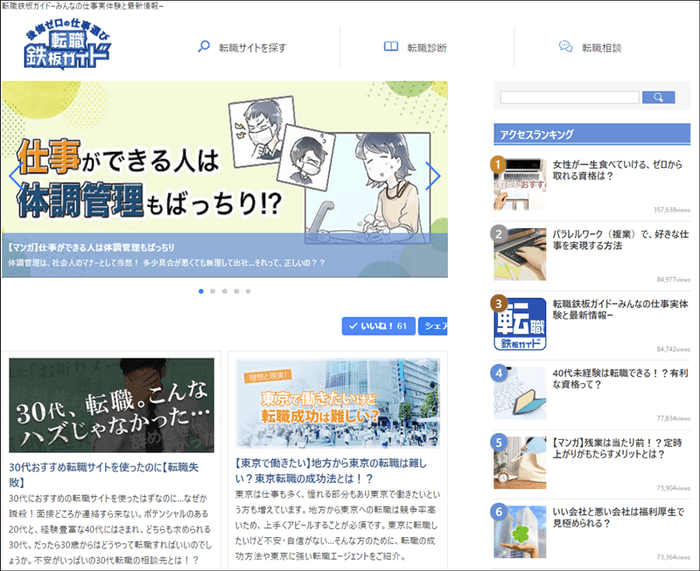Click the シェア share button

point(433,326)
